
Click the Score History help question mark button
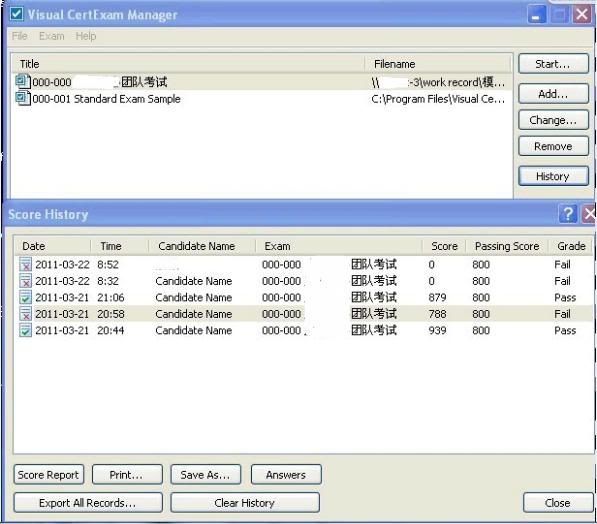tap(568, 214)
